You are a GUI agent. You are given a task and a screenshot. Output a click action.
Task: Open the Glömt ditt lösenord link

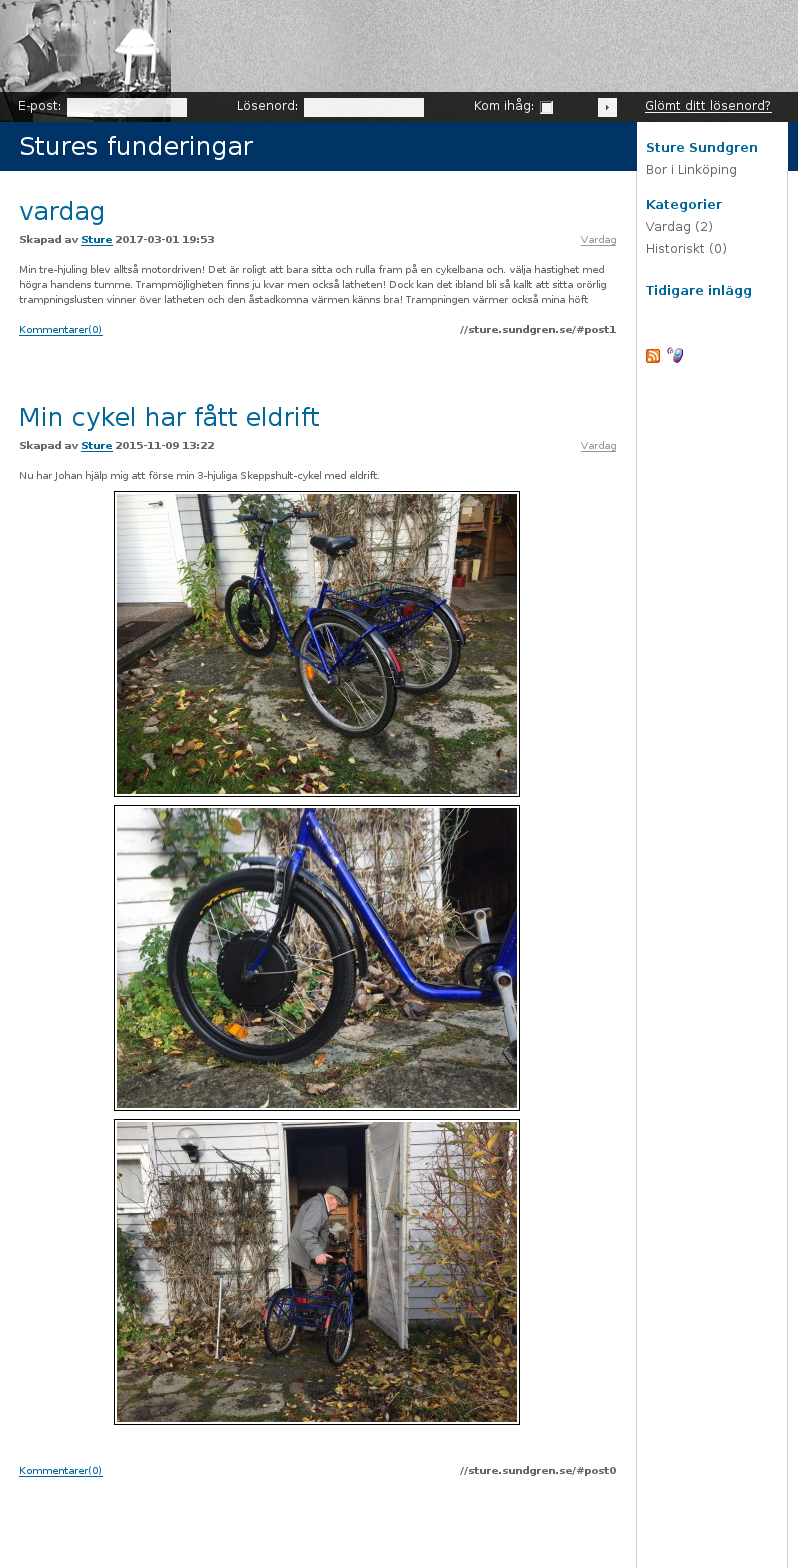click(x=708, y=106)
